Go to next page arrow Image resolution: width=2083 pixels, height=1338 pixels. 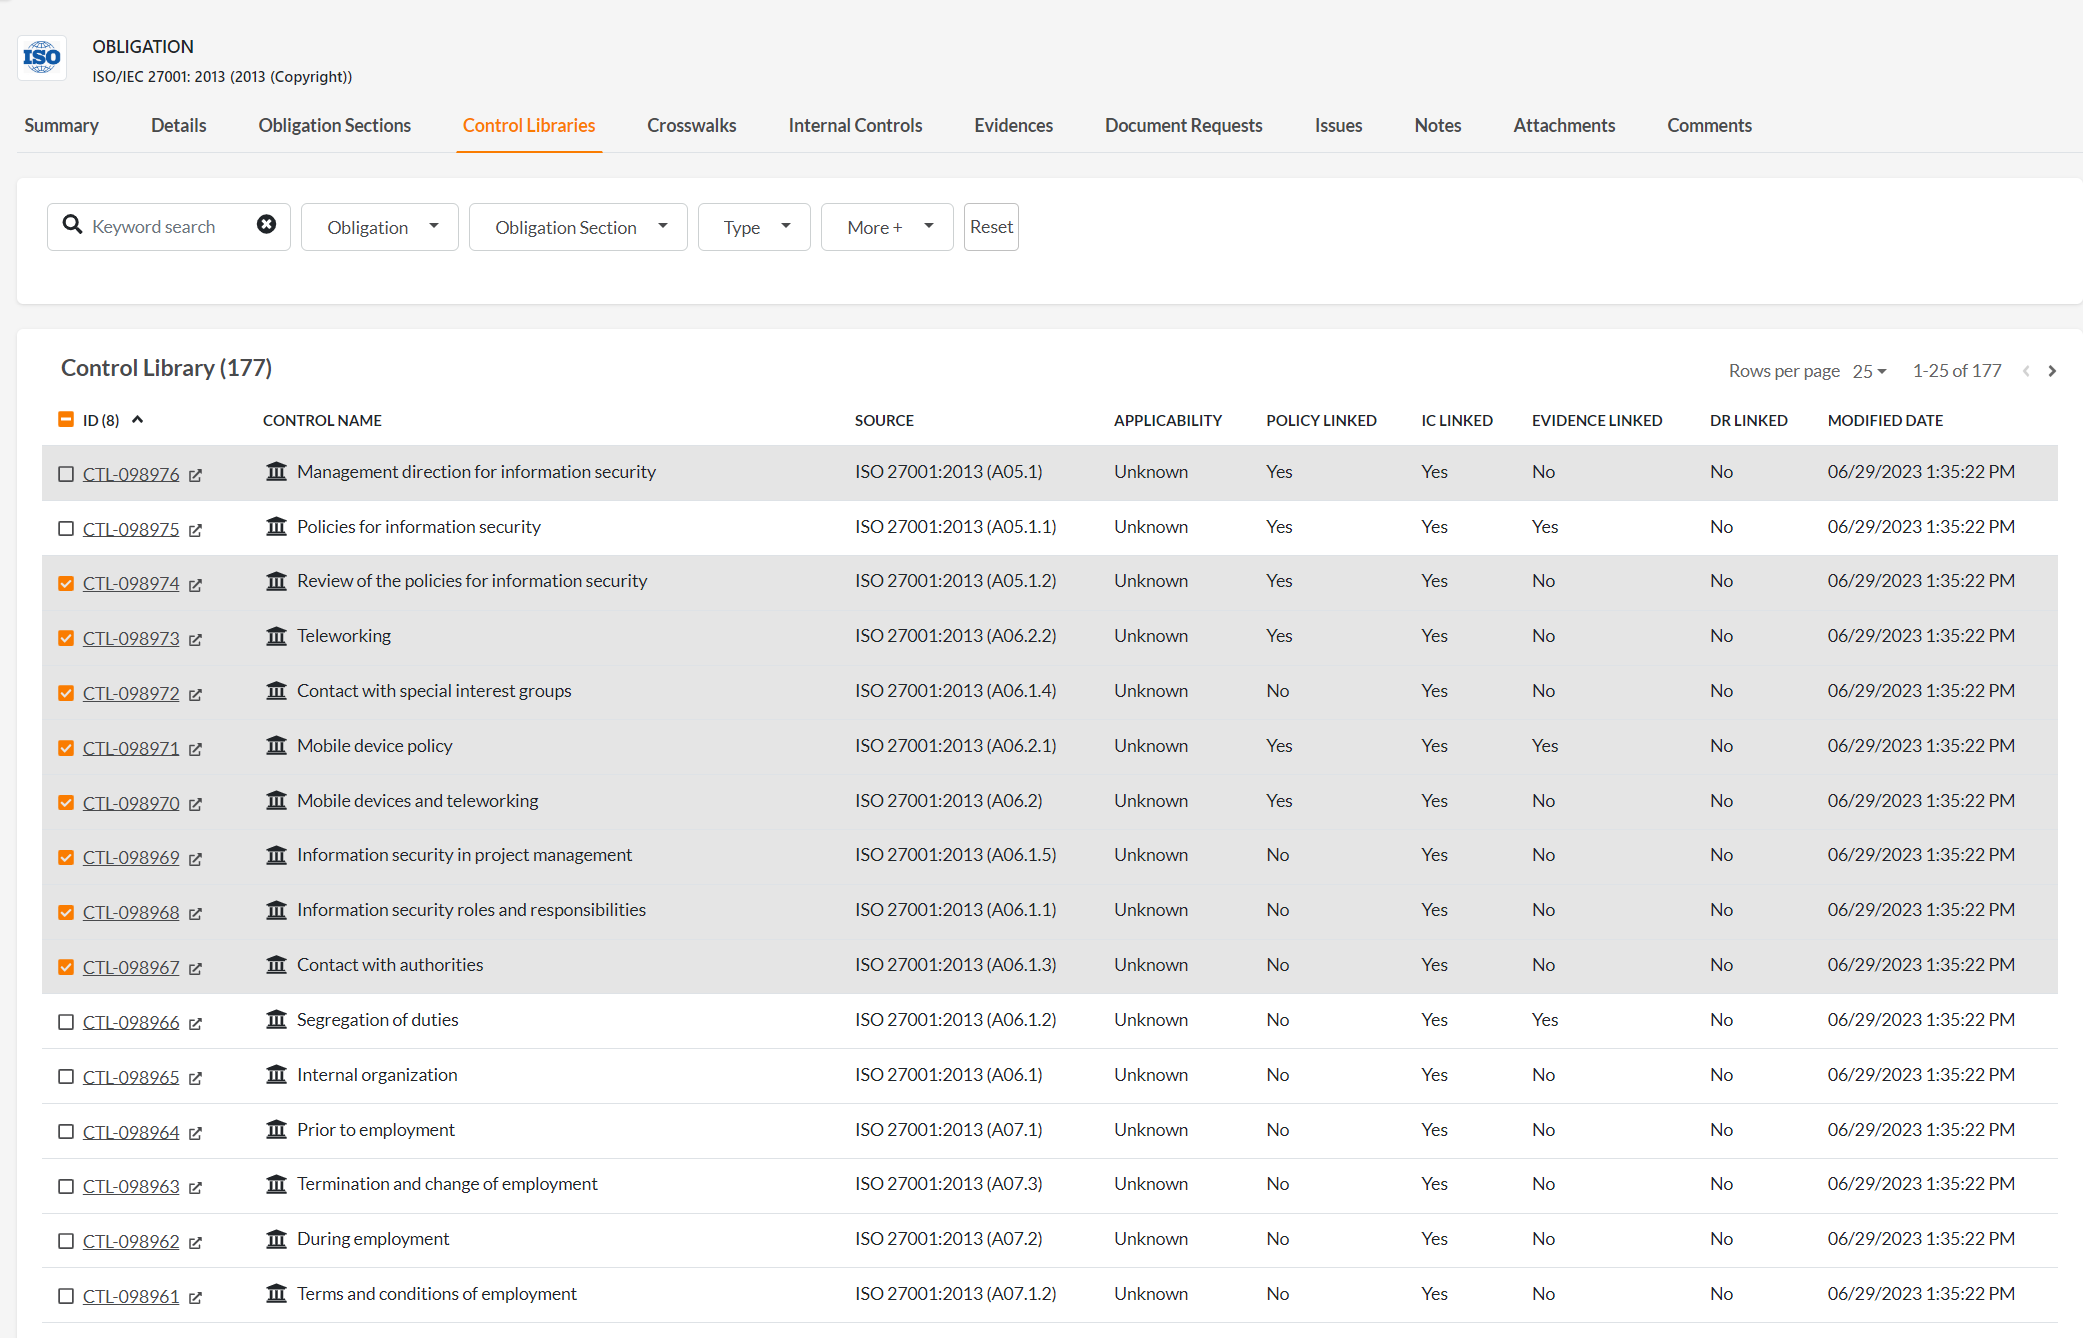pos(2052,371)
